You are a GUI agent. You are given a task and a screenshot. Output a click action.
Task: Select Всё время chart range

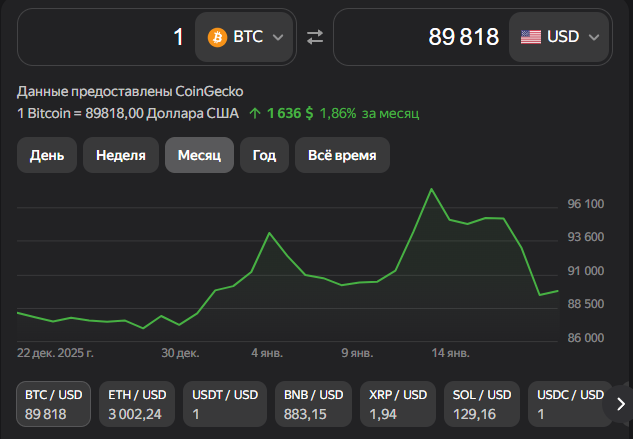[342, 155]
